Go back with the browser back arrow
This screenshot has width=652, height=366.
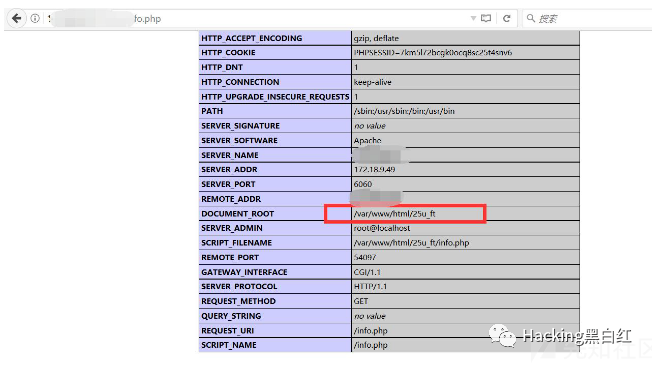[17, 18]
